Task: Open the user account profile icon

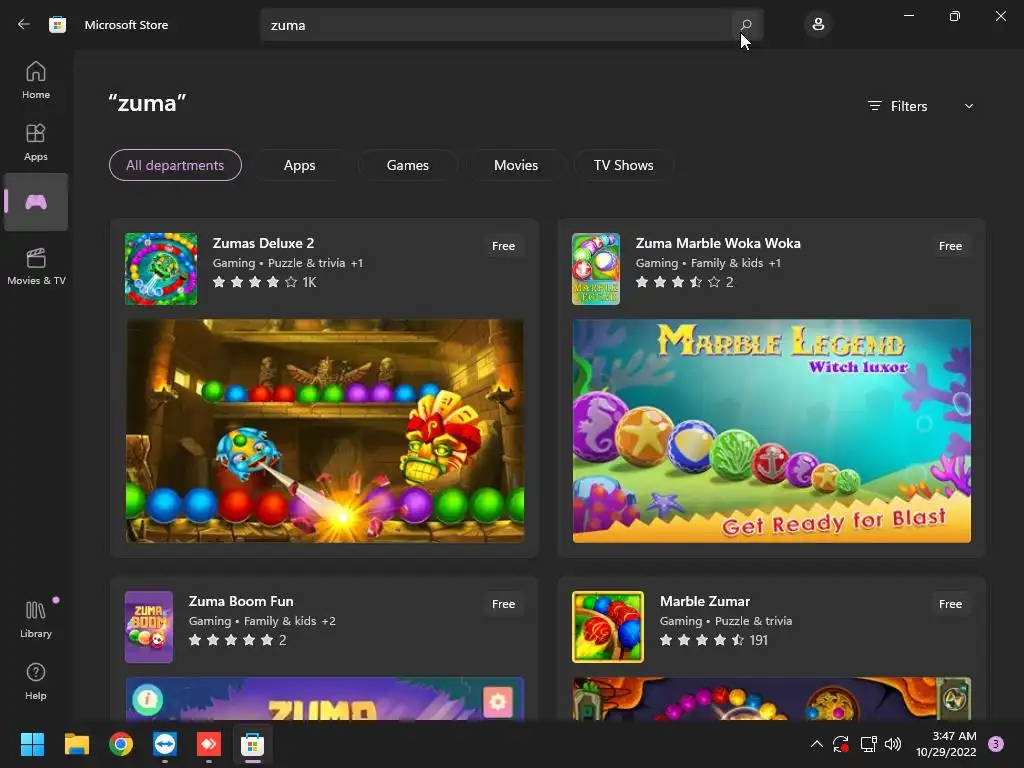Action: coord(818,25)
